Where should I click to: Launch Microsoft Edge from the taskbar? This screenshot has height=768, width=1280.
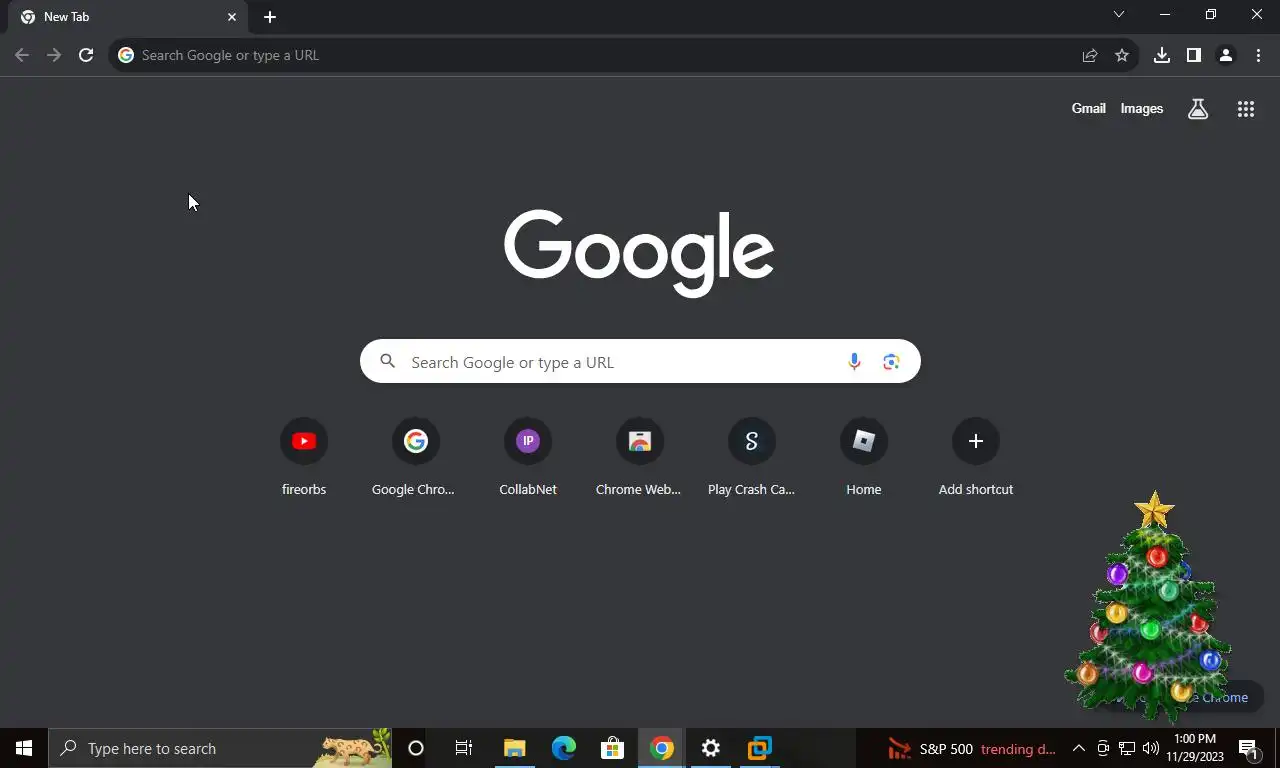564,748
